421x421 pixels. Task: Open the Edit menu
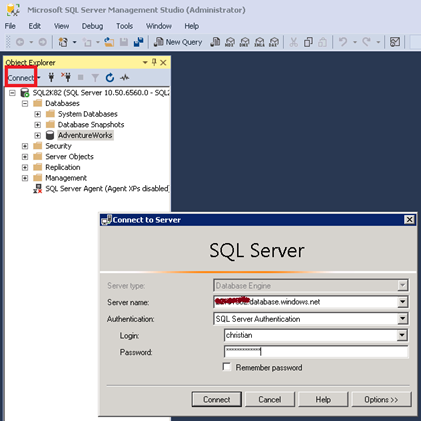[x=34, y=26]
